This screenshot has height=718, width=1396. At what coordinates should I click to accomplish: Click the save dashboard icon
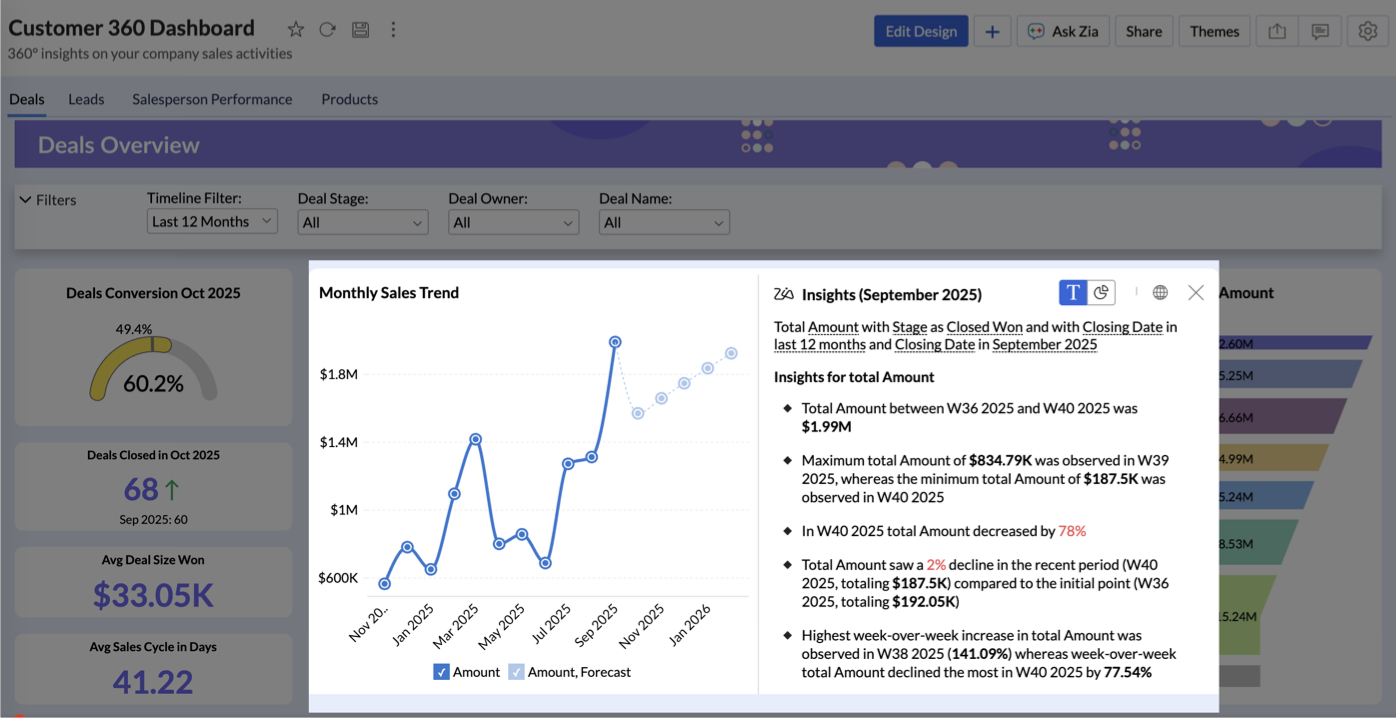(x=361, y=30)
